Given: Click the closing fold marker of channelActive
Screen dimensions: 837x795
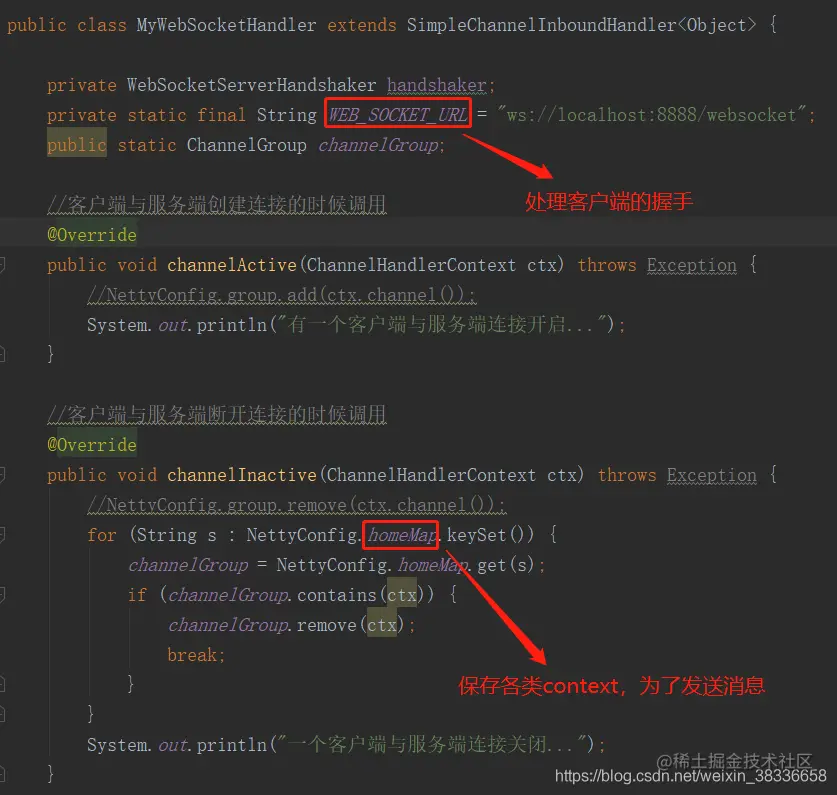Looking at the screenshot, I should coord(2,353).
